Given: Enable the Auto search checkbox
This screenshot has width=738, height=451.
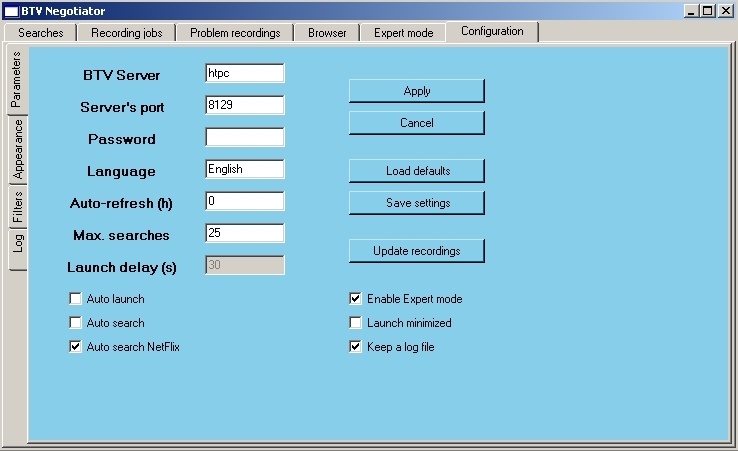Looking at the screenshot, I should tap(75, 322).
